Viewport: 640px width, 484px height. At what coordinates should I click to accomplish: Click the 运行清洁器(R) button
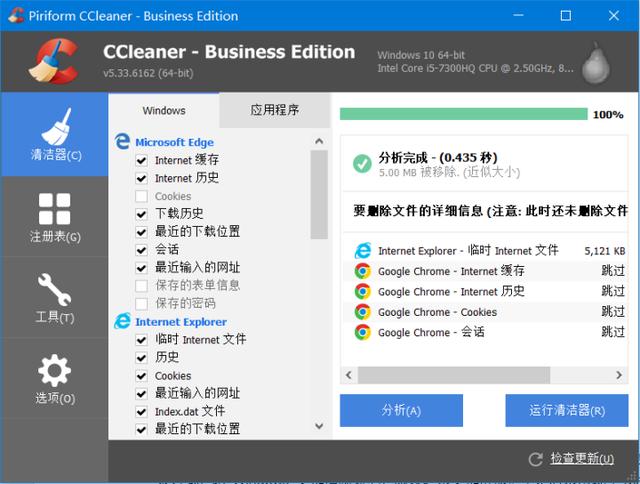coord(567,410)
